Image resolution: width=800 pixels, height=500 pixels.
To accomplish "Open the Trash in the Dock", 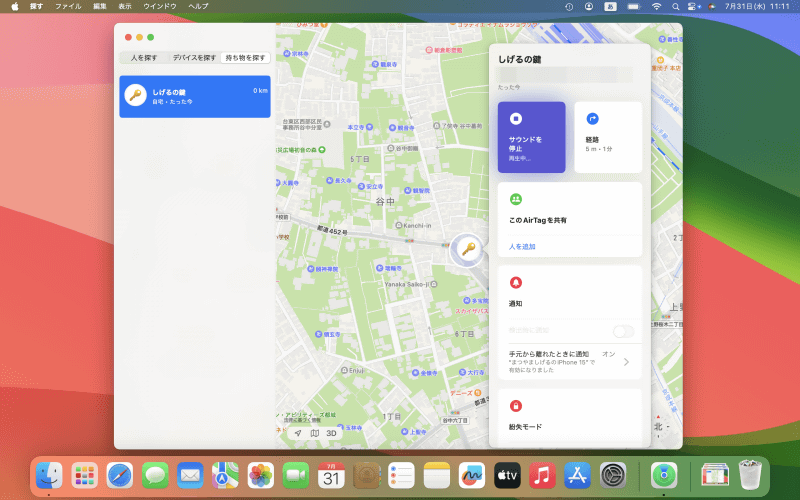I will [x=750, y=476].
